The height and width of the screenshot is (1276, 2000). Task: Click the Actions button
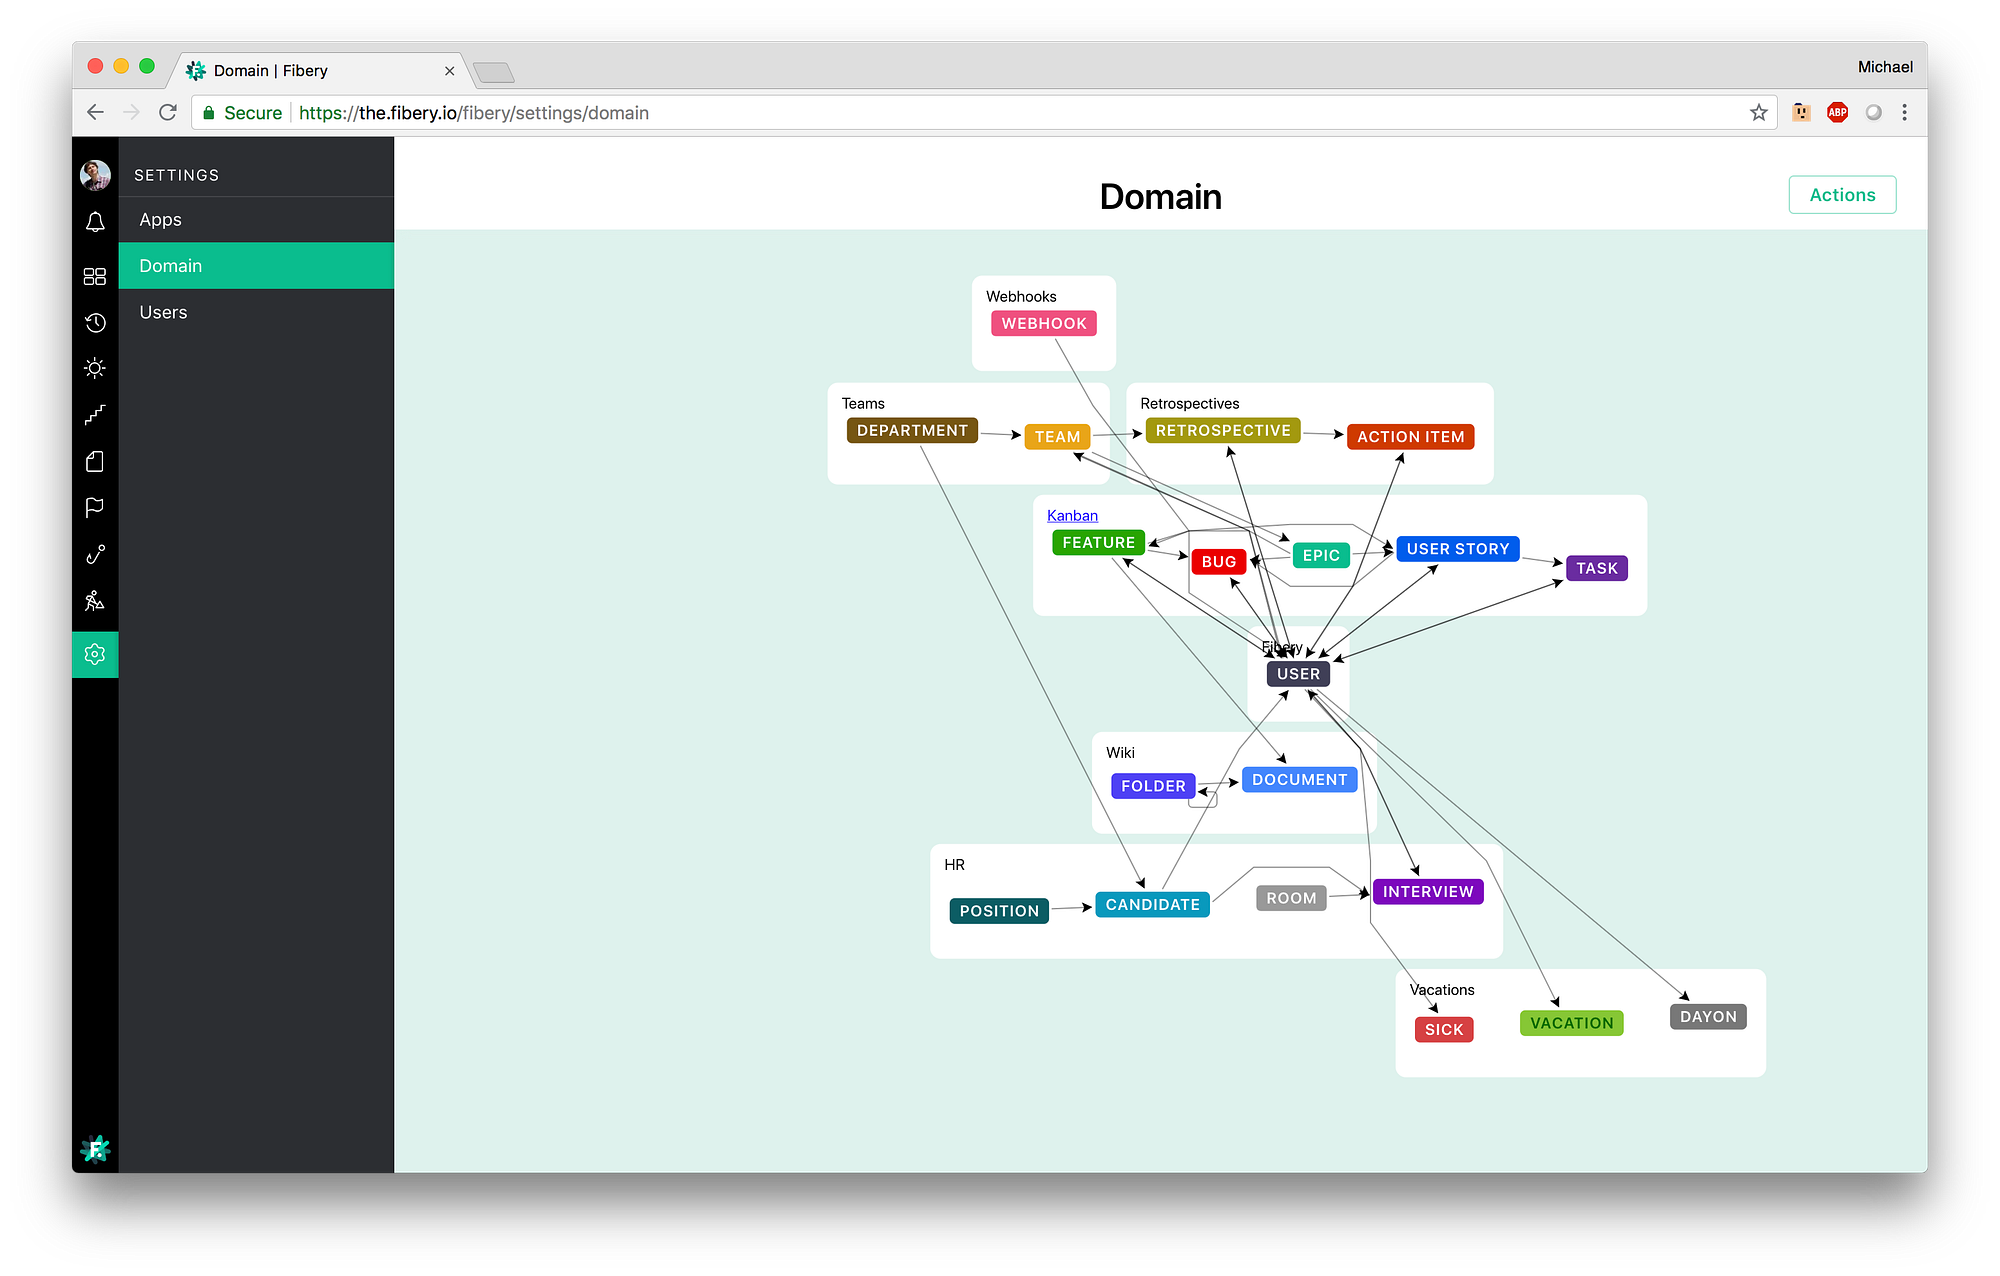pos(1842,194)
